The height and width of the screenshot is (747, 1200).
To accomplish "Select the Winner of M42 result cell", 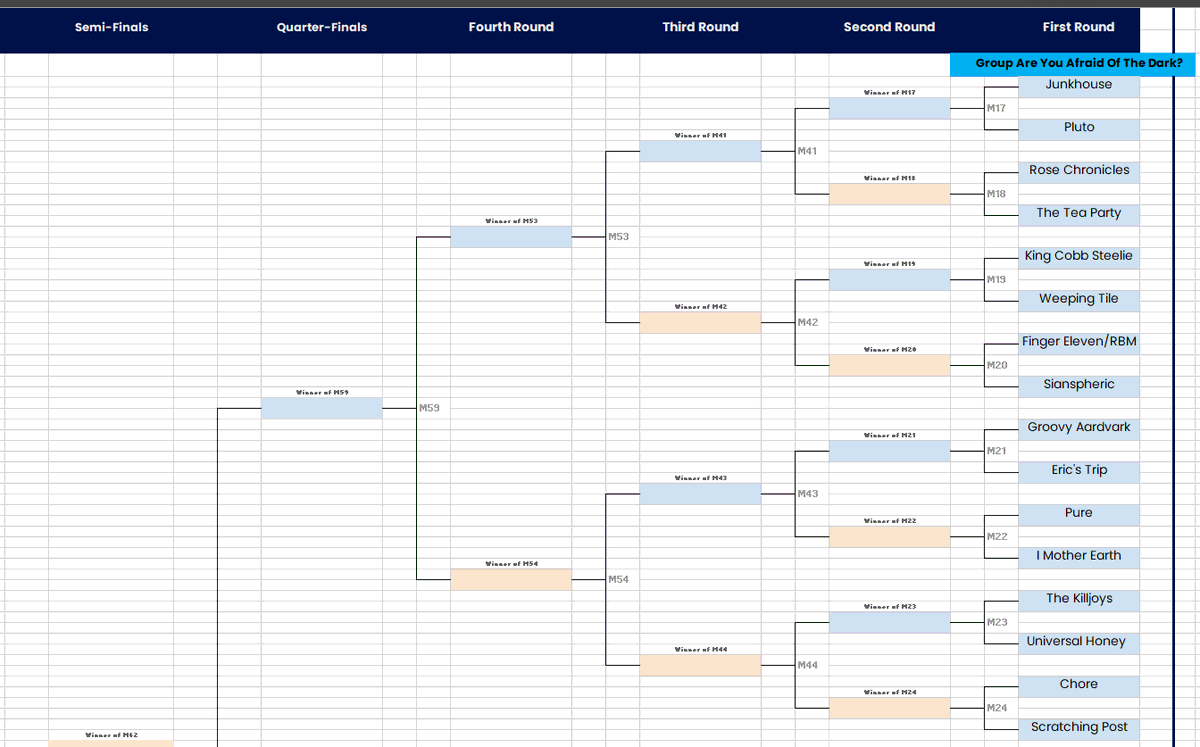I will point(700,322).
